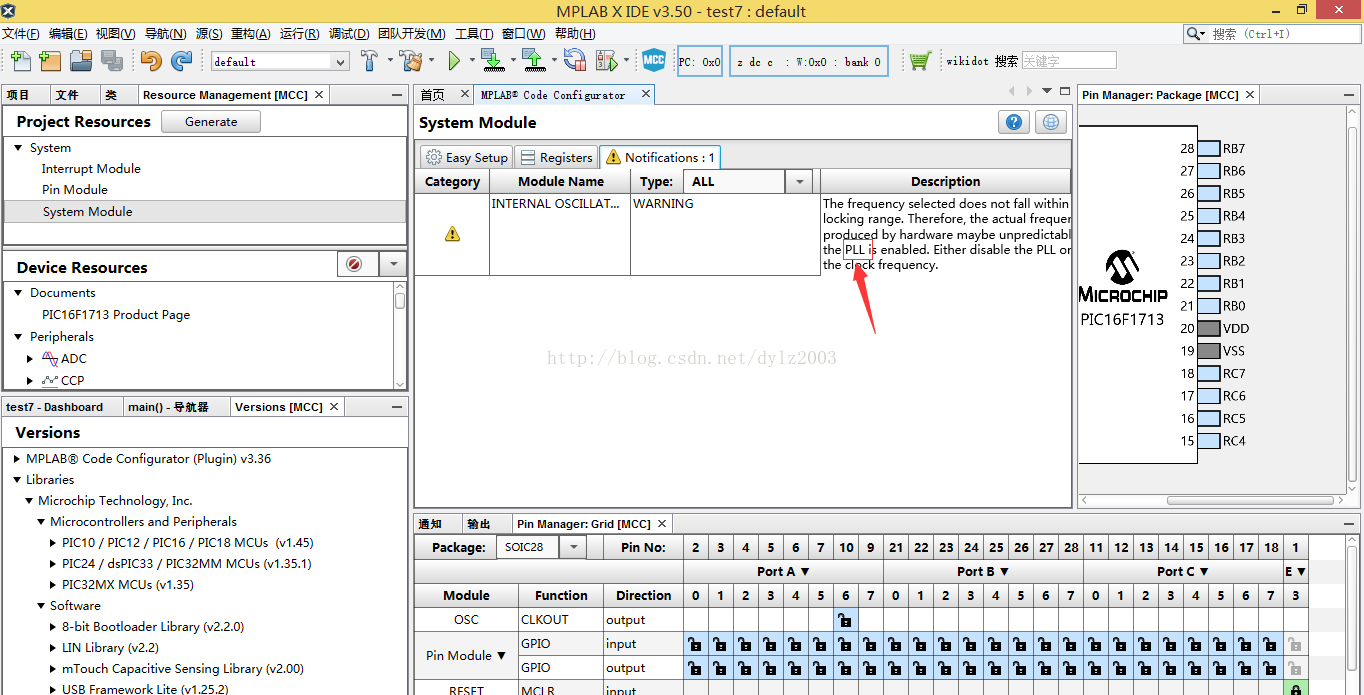Toggle GPIO input lock on Port B 0
Image resolution: width=1364 pixels, height=695 pixels.
(895, 644)
